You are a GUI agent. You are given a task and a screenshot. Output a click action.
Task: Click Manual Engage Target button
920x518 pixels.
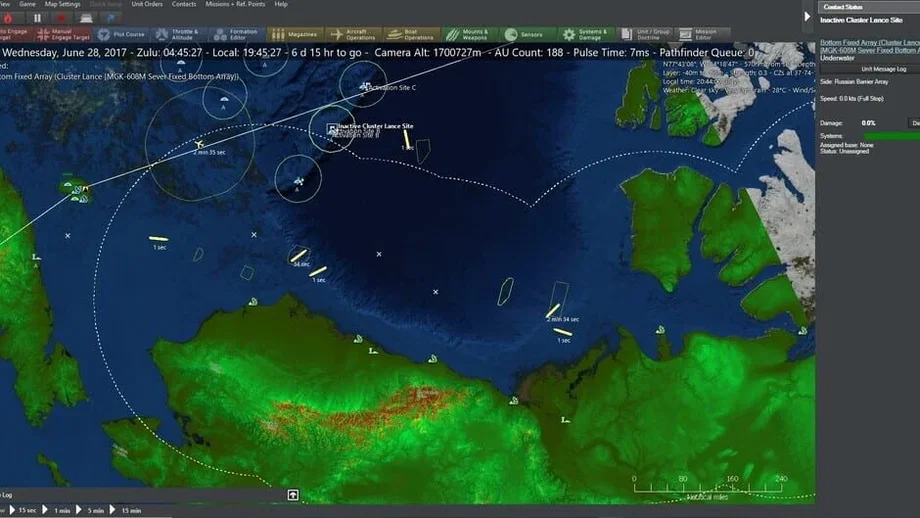63,35
